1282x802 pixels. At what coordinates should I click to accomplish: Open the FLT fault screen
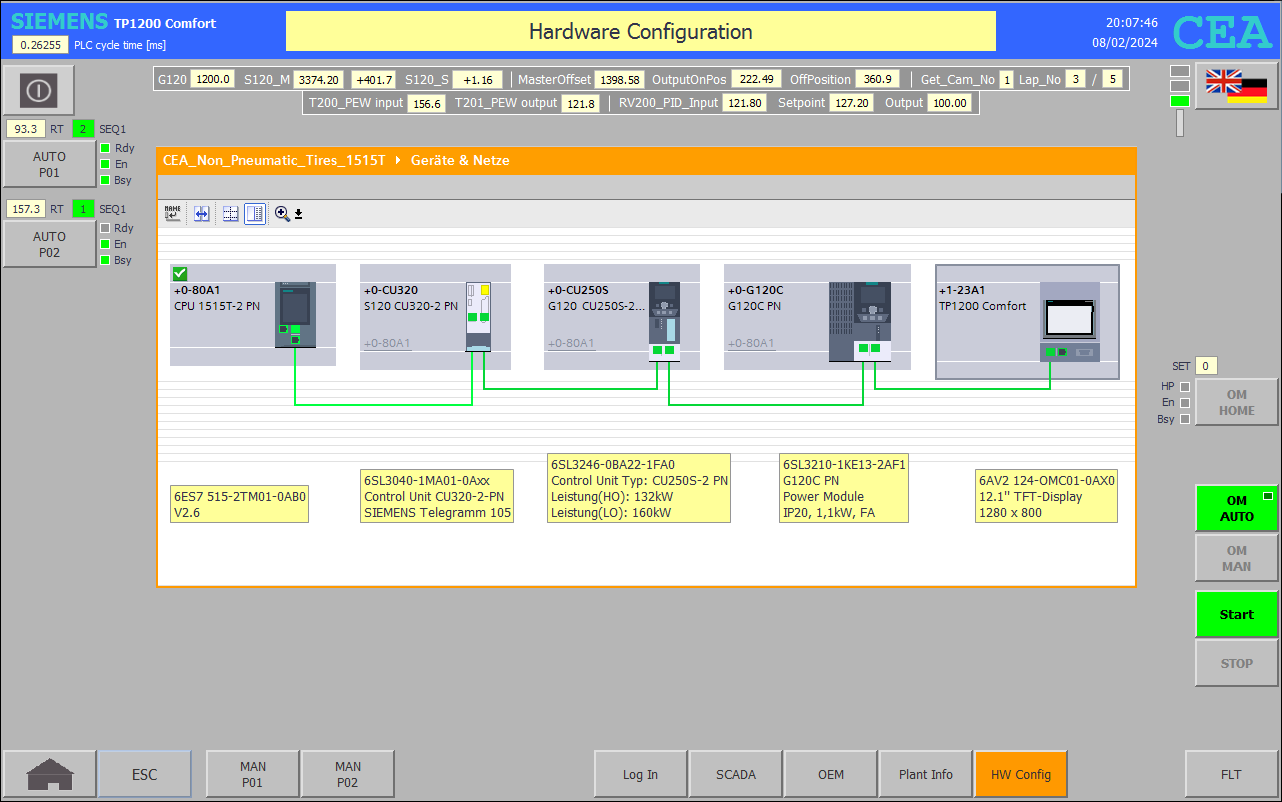coord(1231,774)
